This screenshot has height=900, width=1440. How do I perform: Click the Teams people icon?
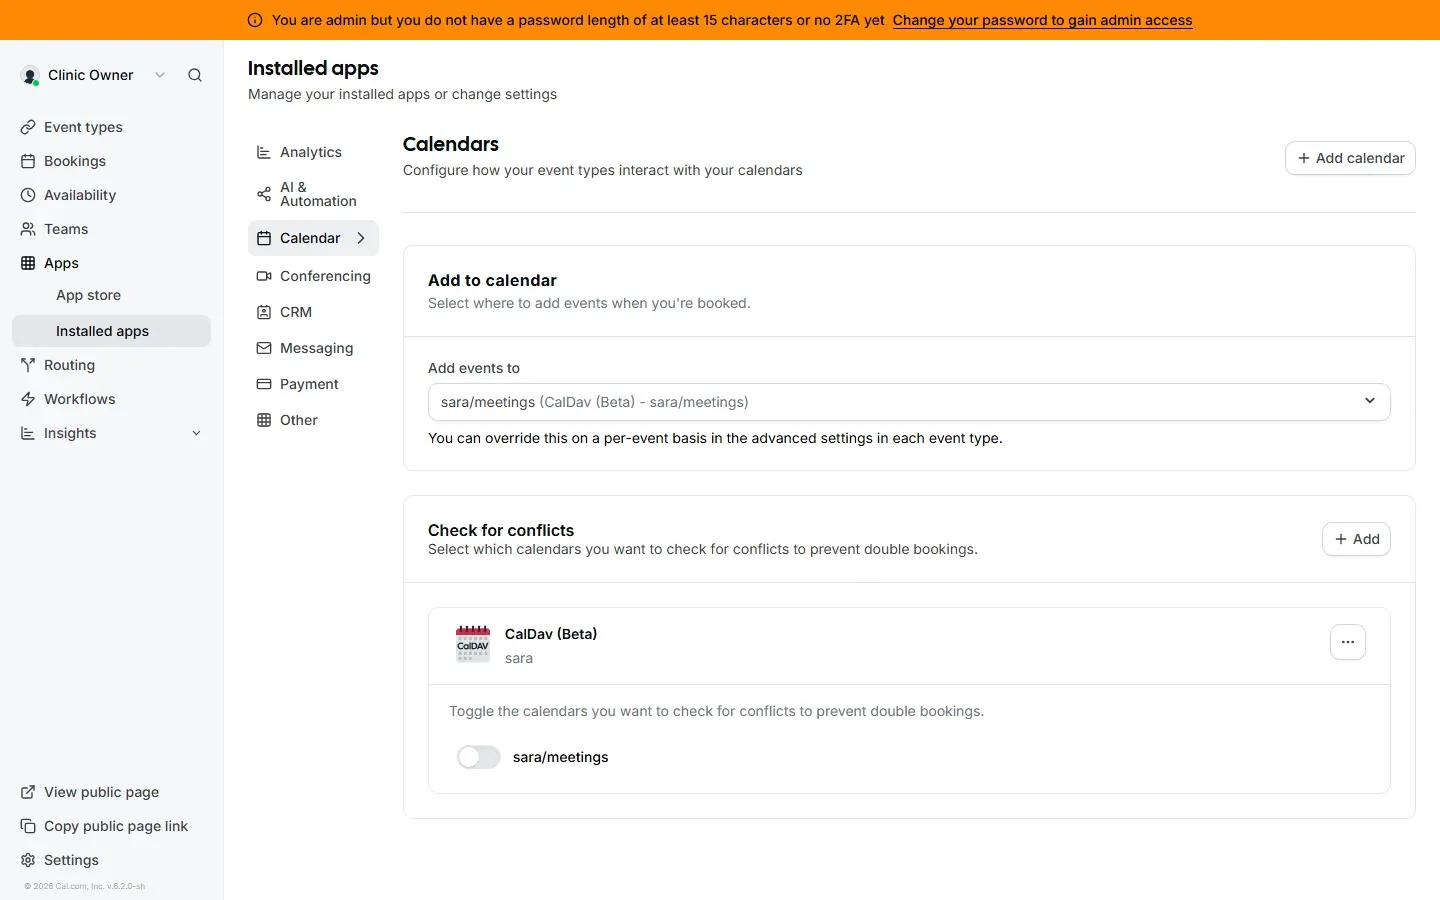pos(28,229)
